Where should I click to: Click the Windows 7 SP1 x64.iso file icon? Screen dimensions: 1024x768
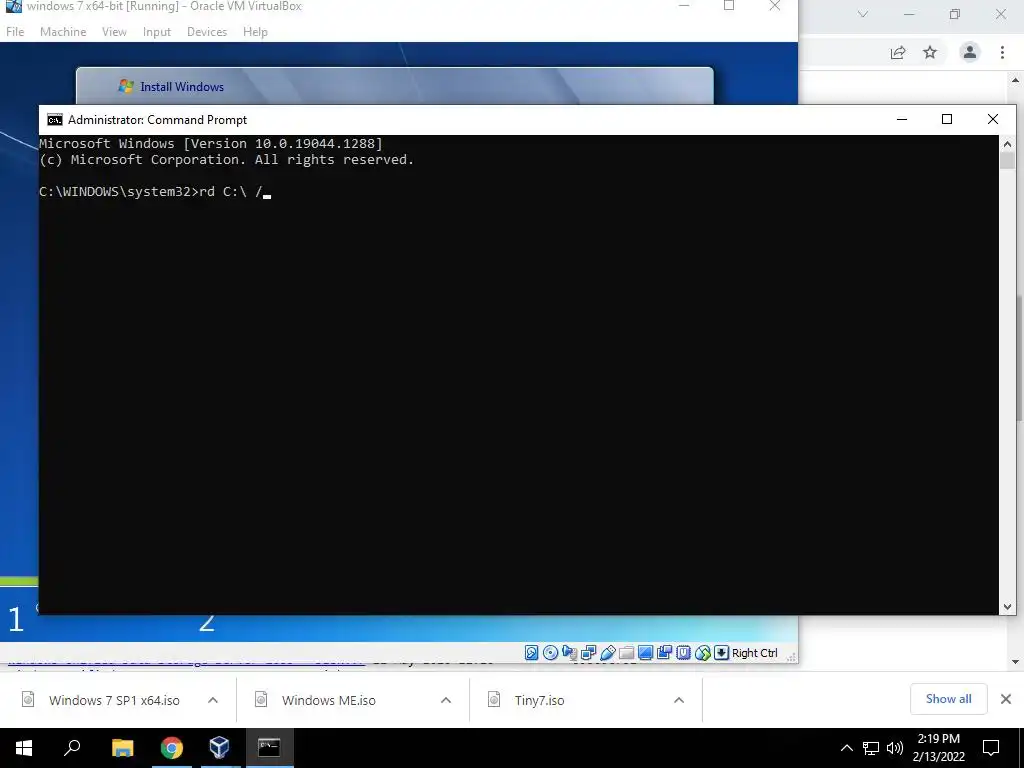click(28, 699)
